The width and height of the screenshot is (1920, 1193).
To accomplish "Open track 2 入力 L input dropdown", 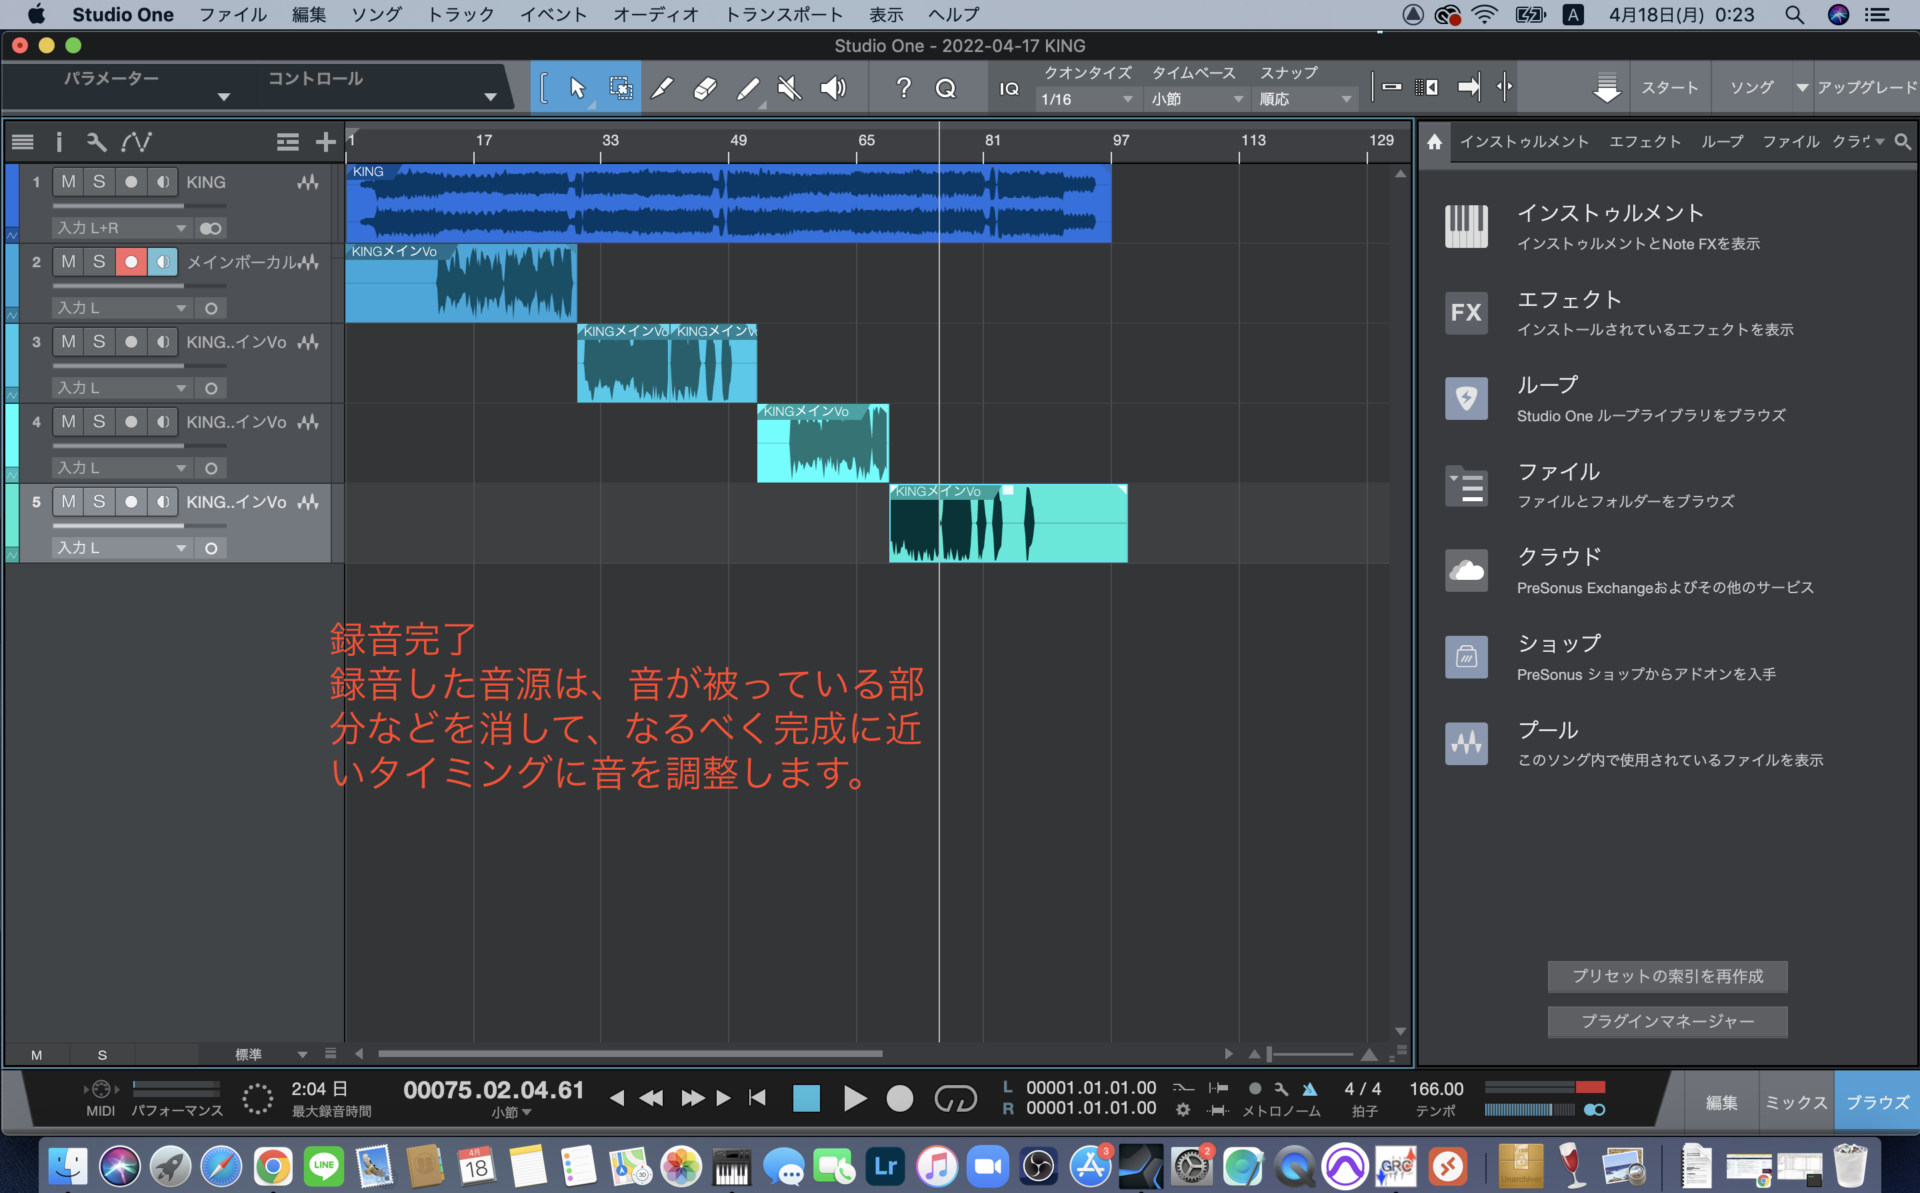I will (121, 308).
